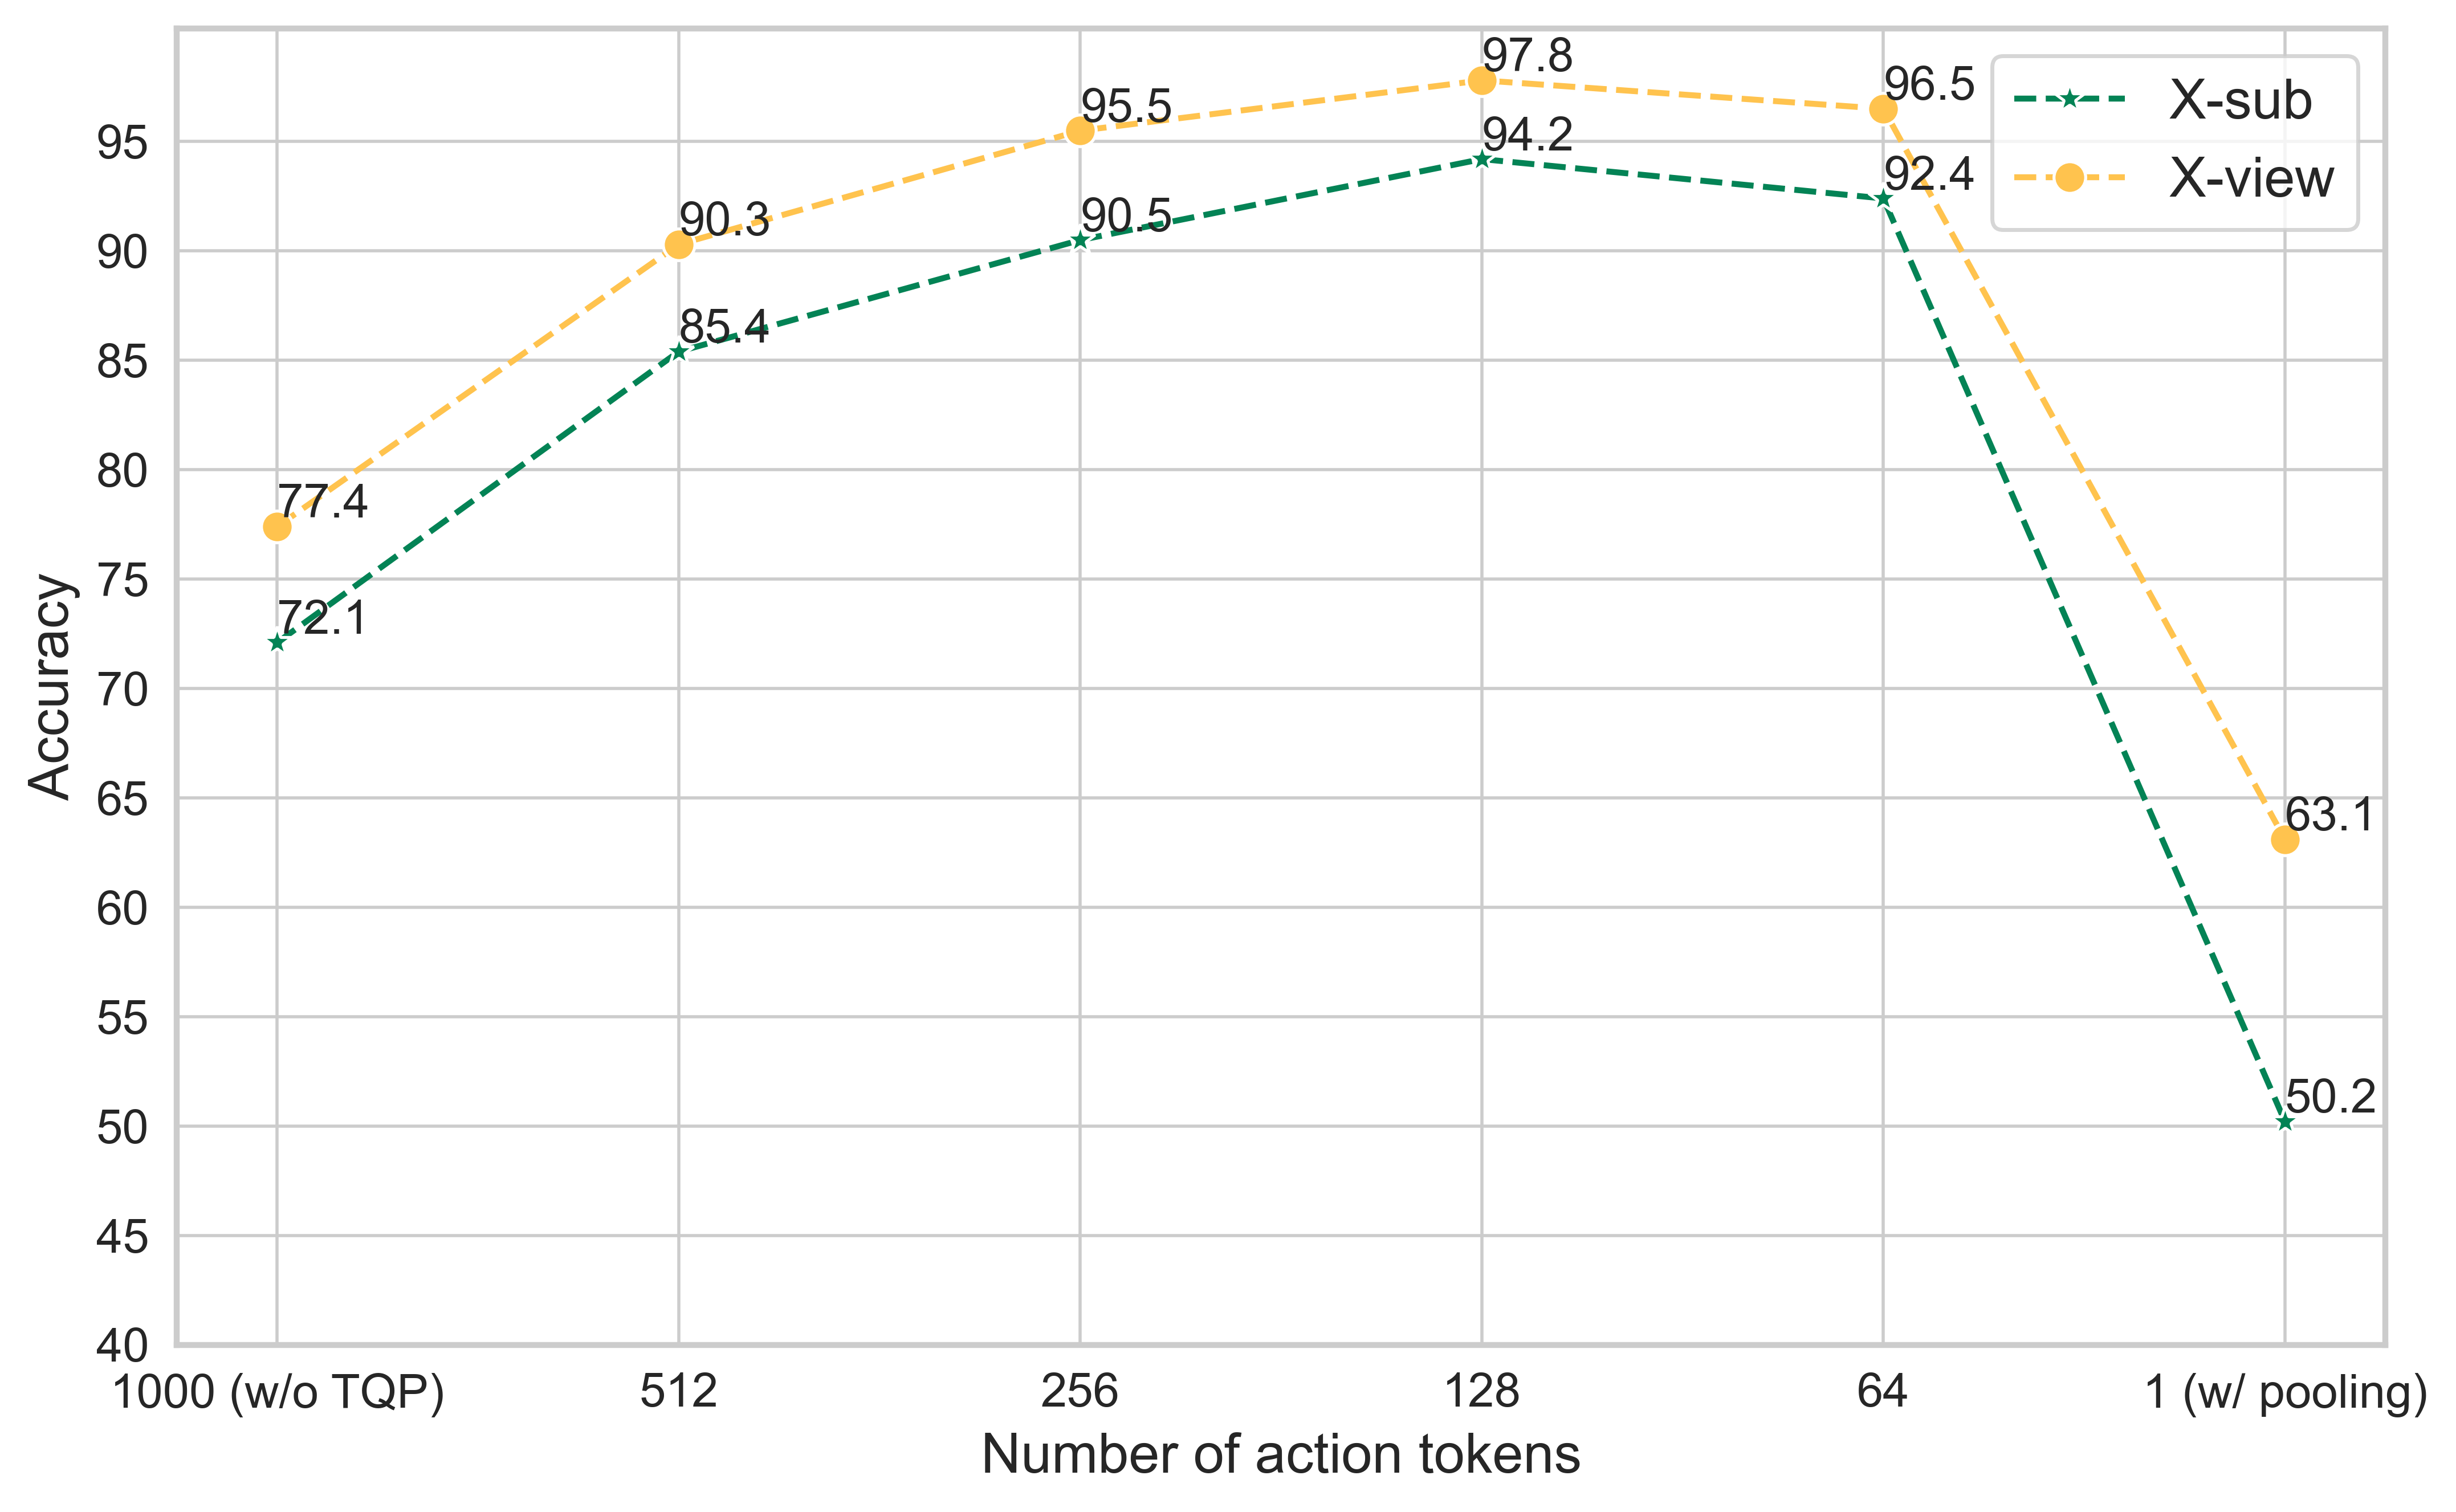The height and width of the screenshot is (1512, 2456).
Task: Click the X-view circle marker at 128 tokens
Action: (1481, 80)
